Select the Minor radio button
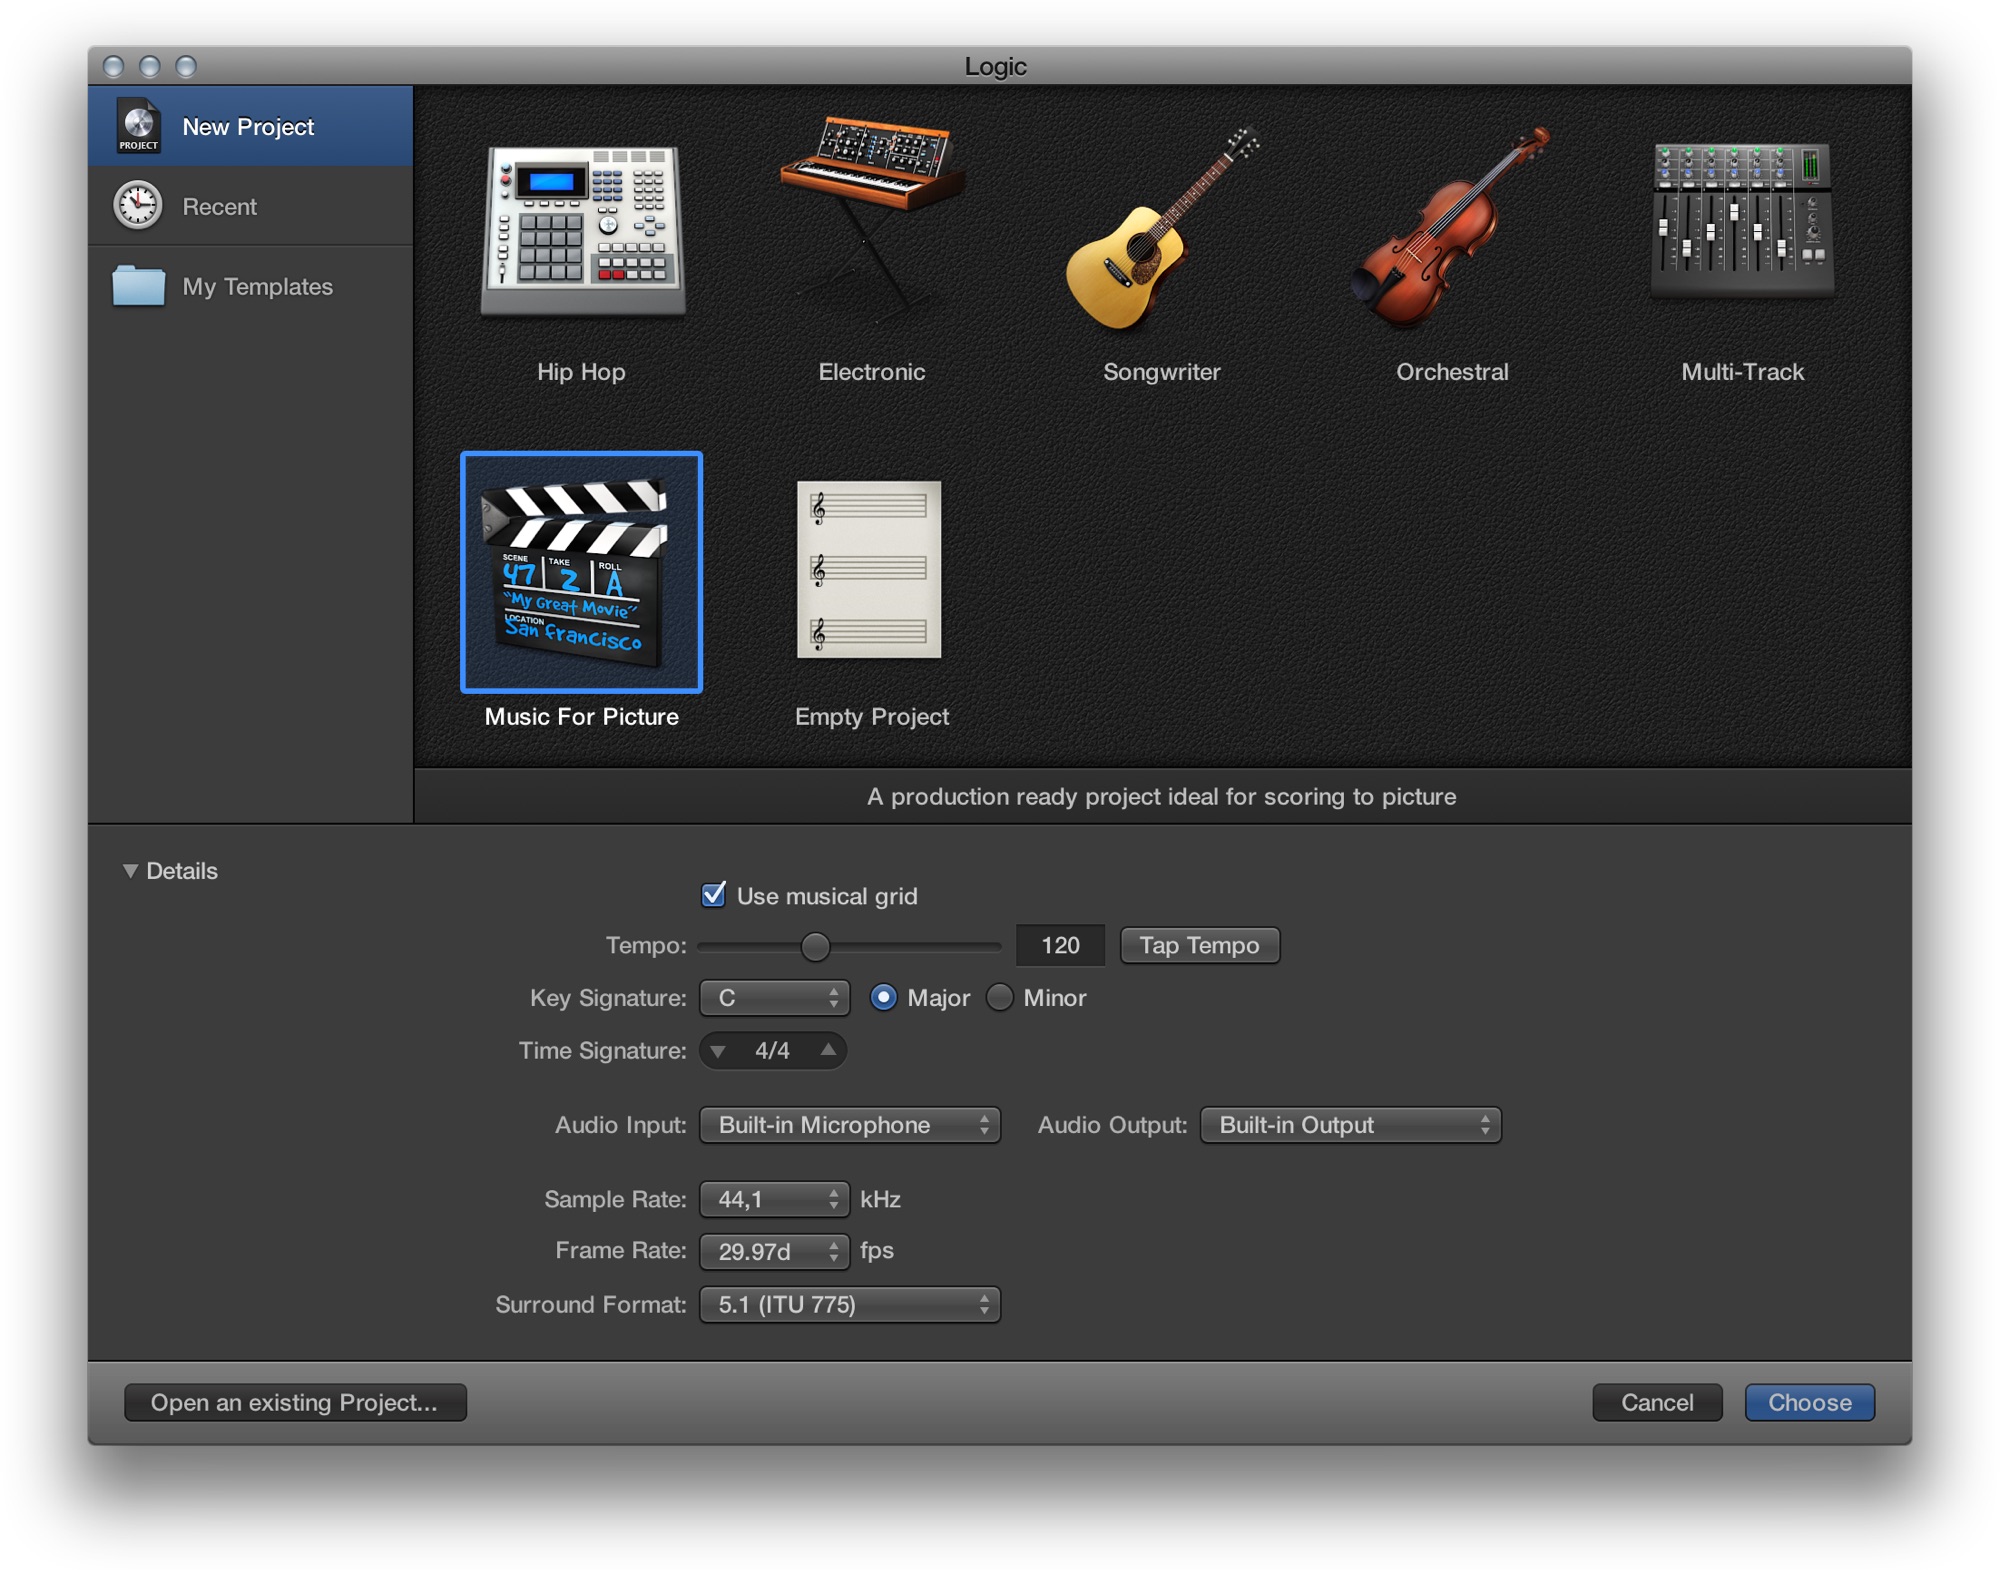Image resolution: width=2000 pixels, height=1570 pixels. [999, 998]
